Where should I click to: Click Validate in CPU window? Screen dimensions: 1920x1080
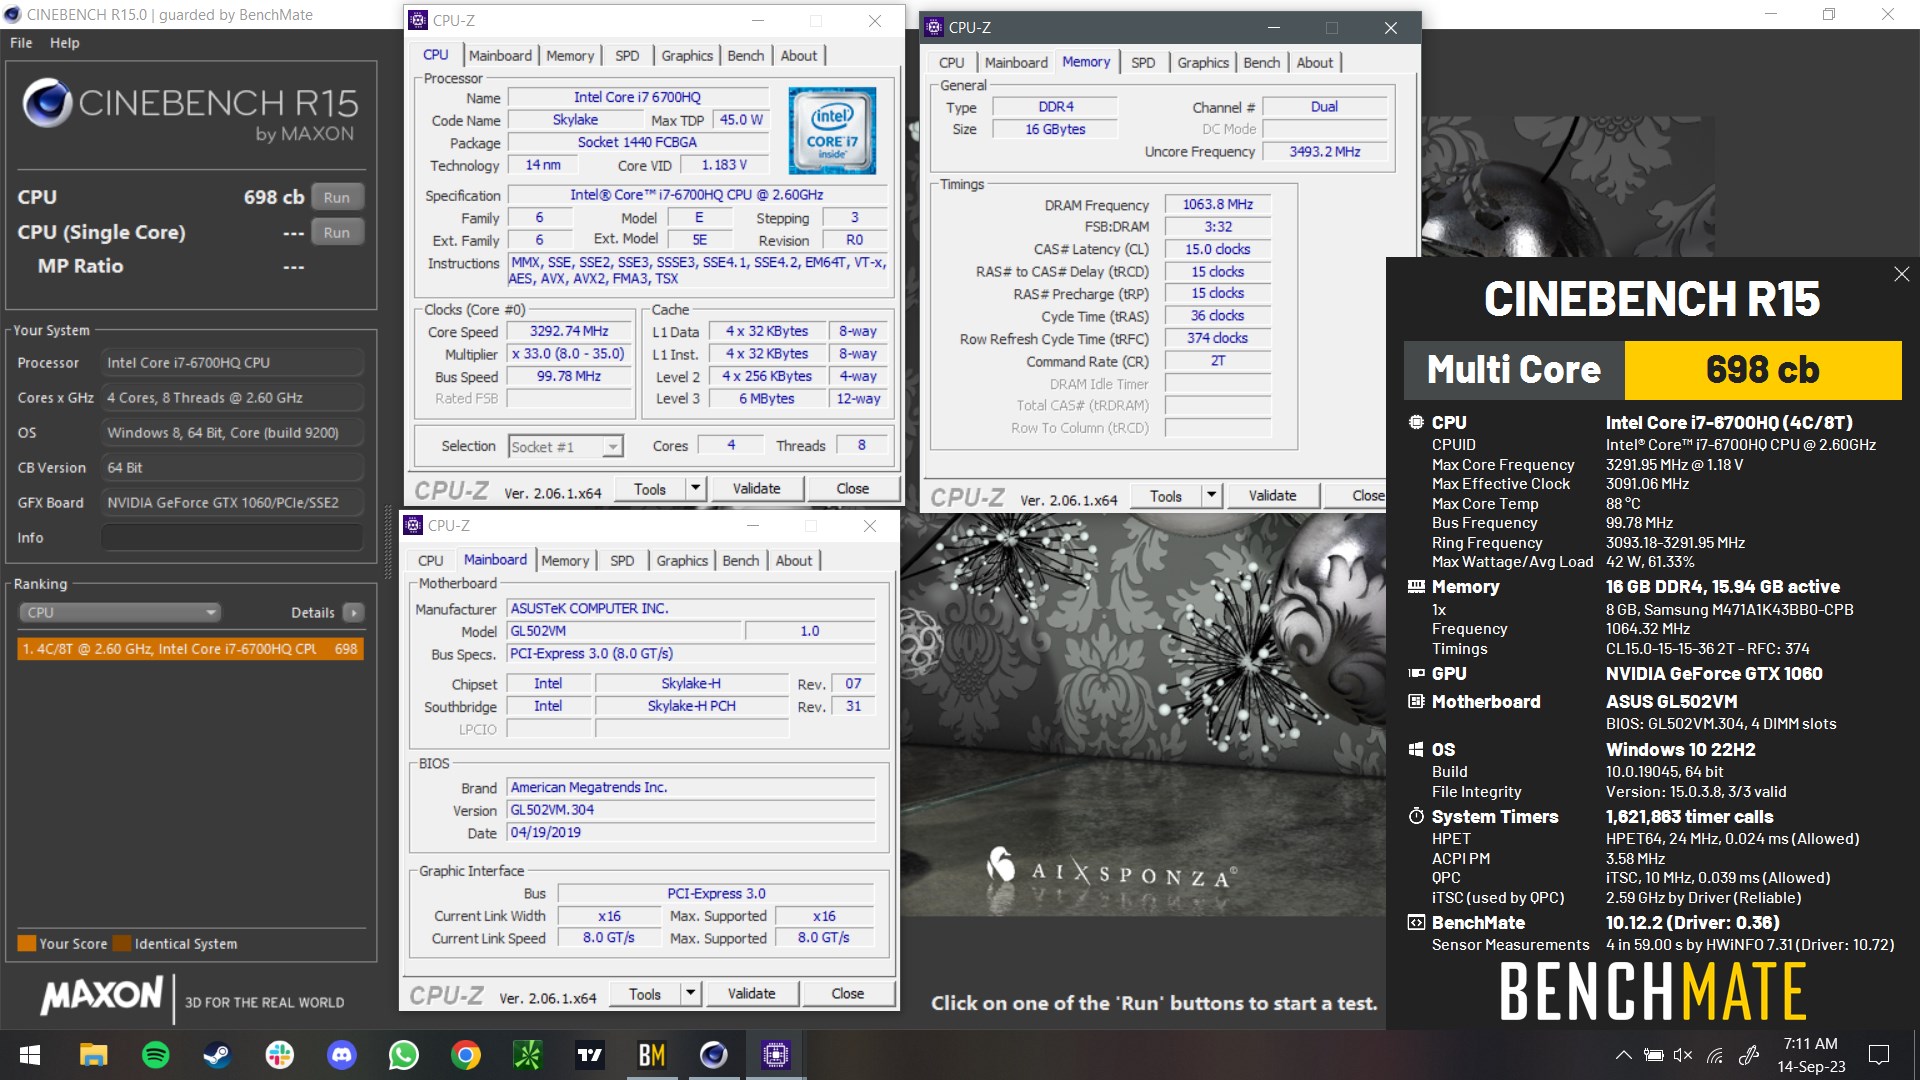coord(756,489)
